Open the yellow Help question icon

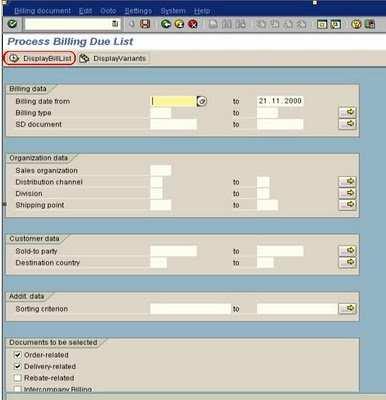pyautogui.click(x=356, y=24)
